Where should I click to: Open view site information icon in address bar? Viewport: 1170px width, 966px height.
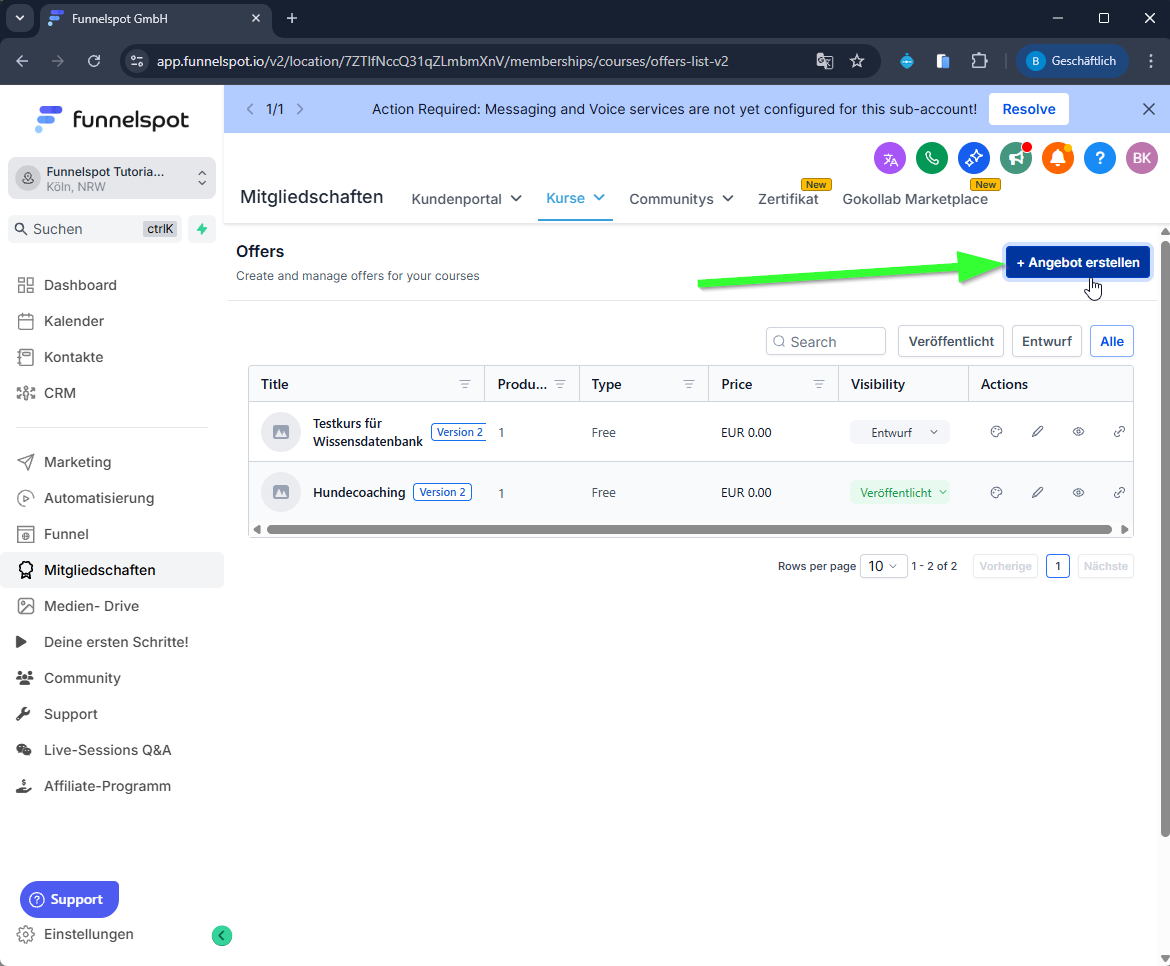[137, 61]
